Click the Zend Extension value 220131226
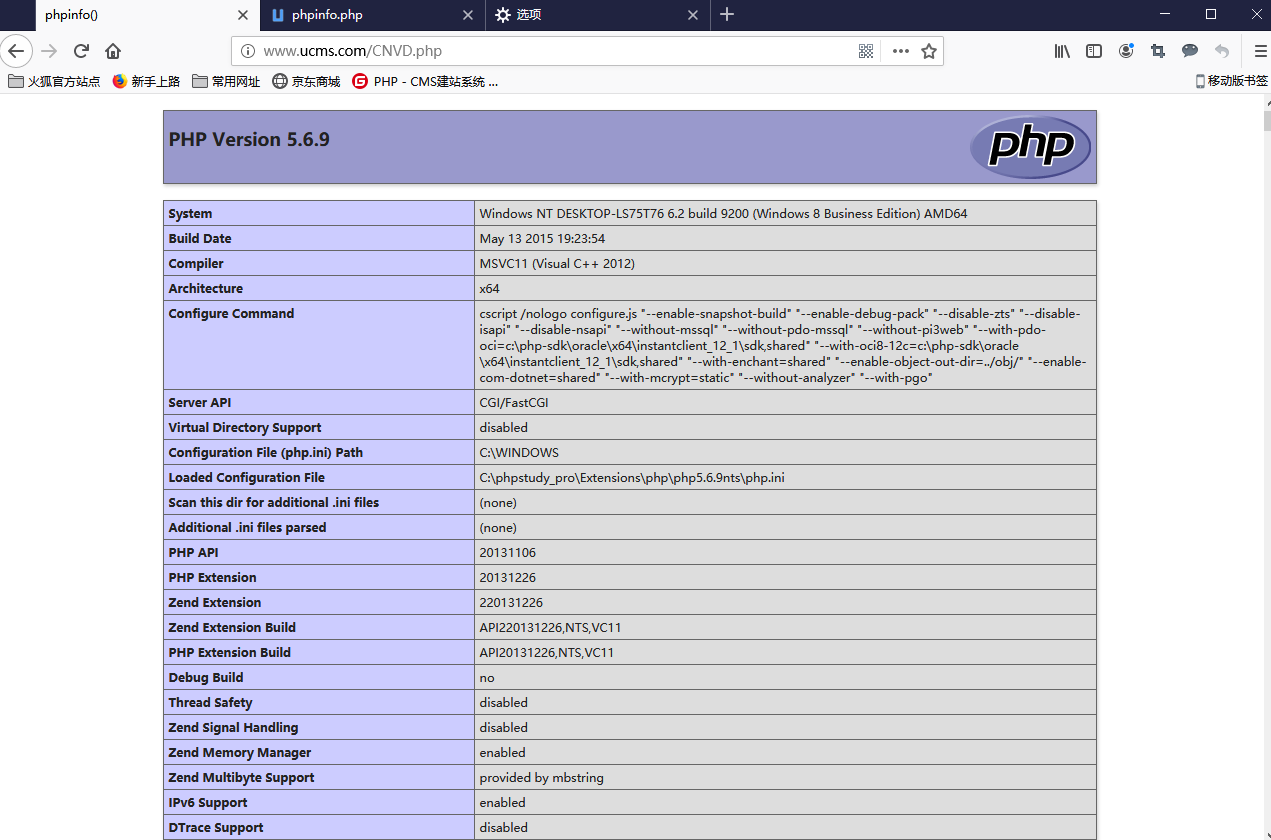Viewport: 1271px width, 840px height. (511, 602)
